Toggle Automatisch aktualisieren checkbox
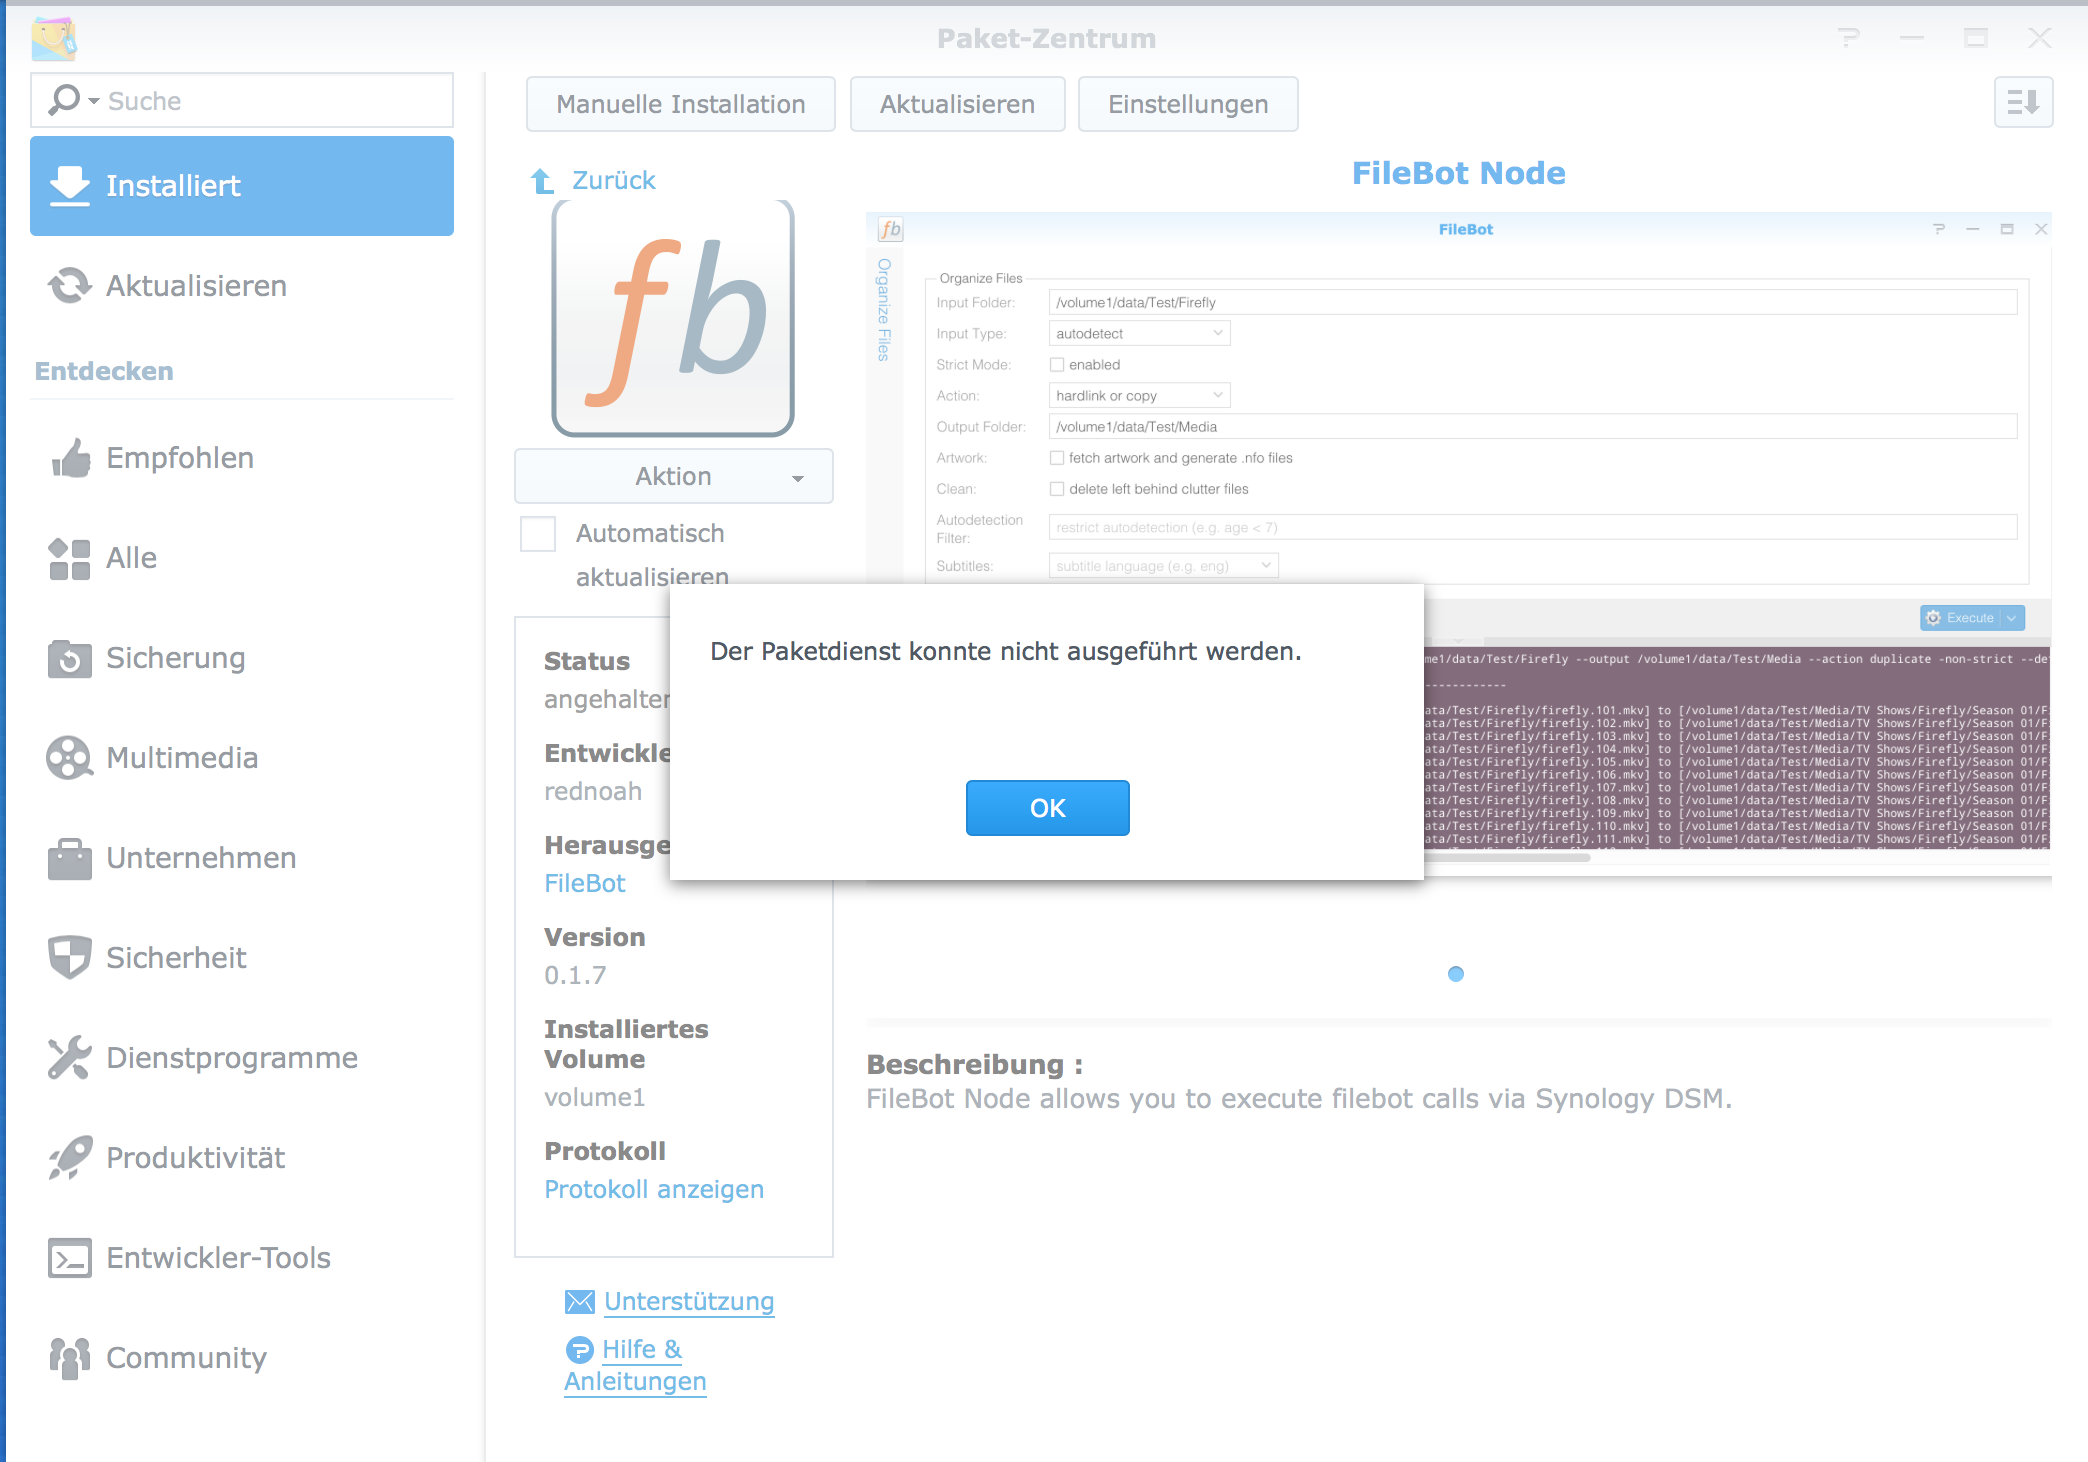 tap(538, 534)
